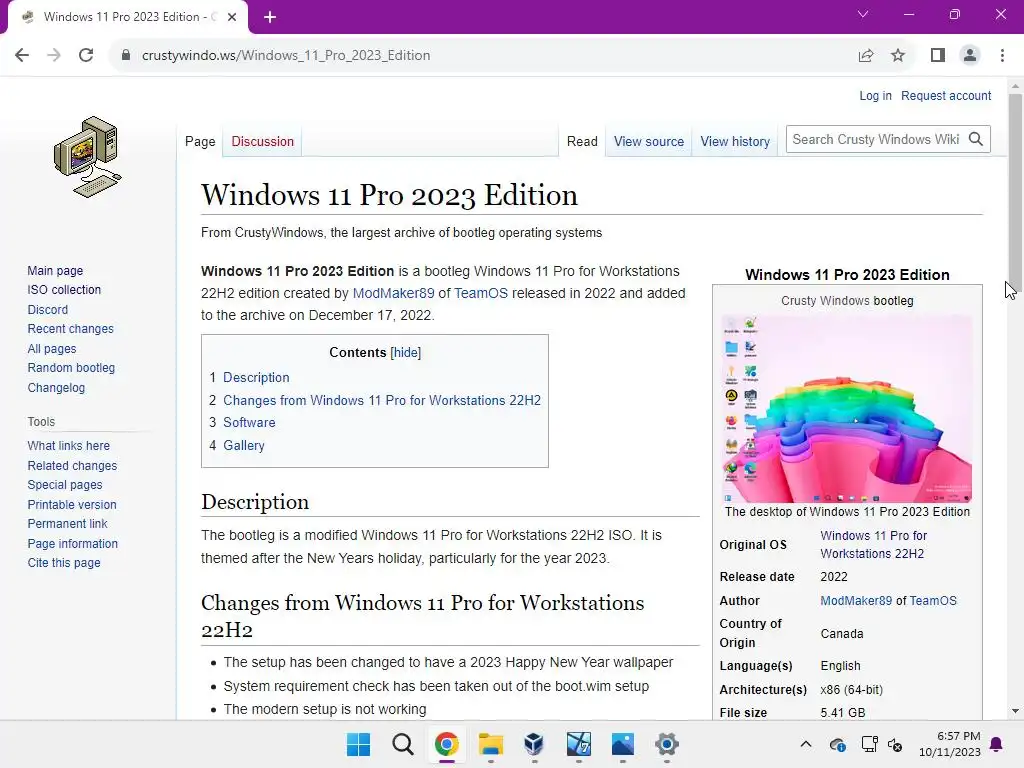Image resolution: width=1024 pixels, height=768 pixels.
Task: Jump to Software section in contents
Action: (x=249, y=423)
